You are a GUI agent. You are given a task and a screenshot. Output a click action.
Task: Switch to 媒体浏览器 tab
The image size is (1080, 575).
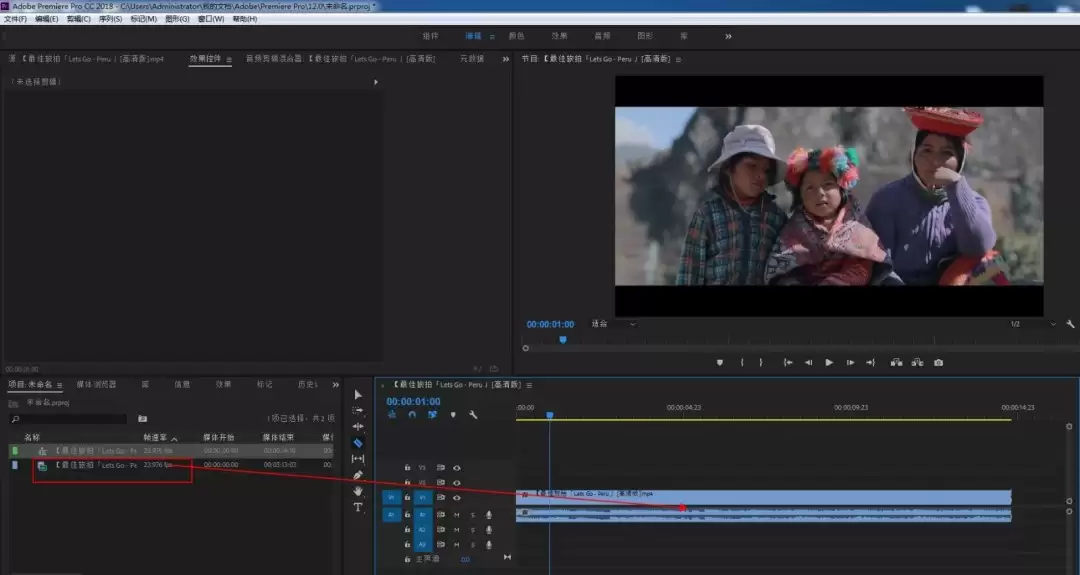pyautogui.click(x=96, y=384)
